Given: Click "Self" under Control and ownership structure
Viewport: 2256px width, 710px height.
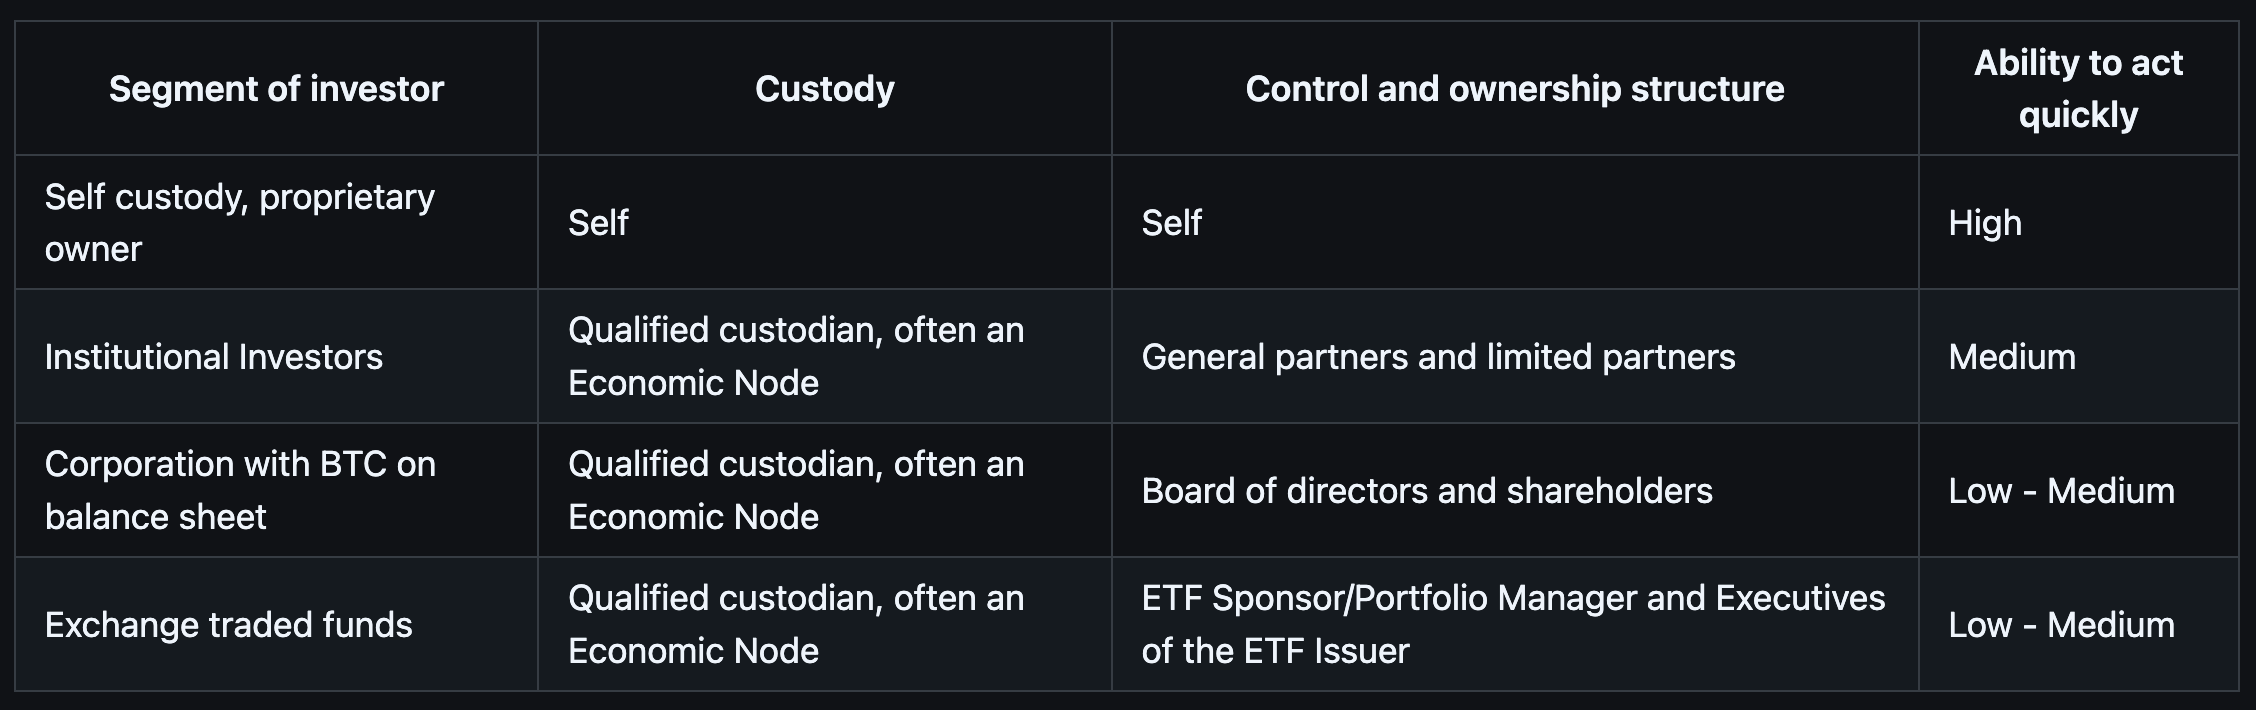Looking at the screenshot, I should [1171, 223].
